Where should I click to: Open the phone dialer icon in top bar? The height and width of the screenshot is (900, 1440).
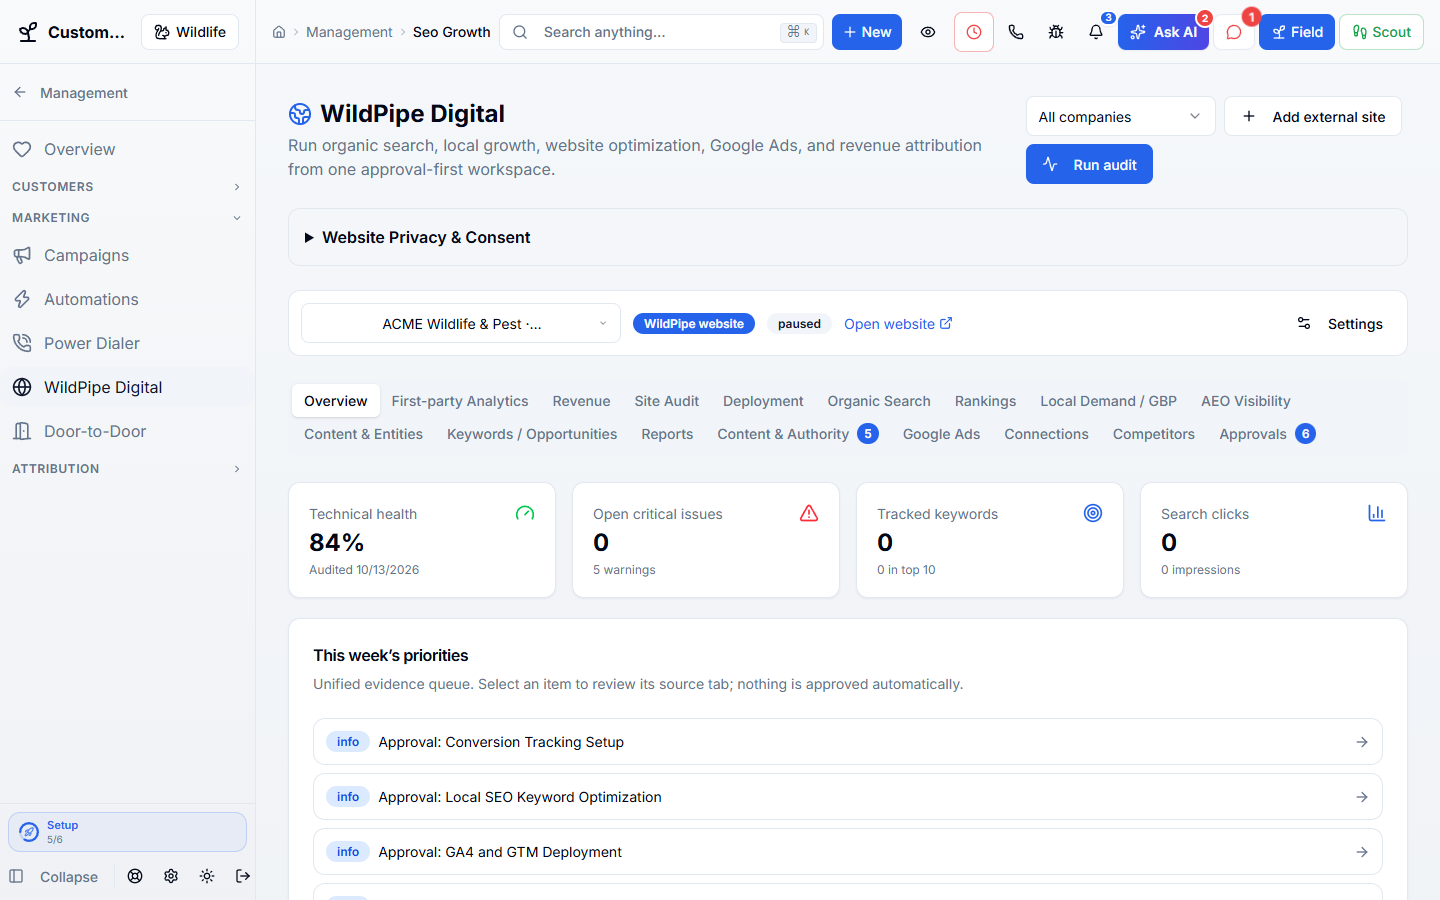click(x=1016, y=32)
